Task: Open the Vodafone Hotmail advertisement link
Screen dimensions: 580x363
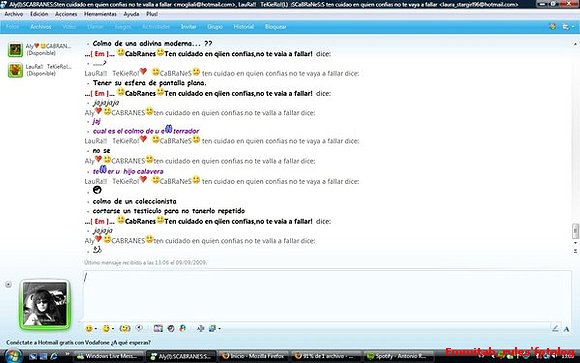Action: click(x=78, y=343)
